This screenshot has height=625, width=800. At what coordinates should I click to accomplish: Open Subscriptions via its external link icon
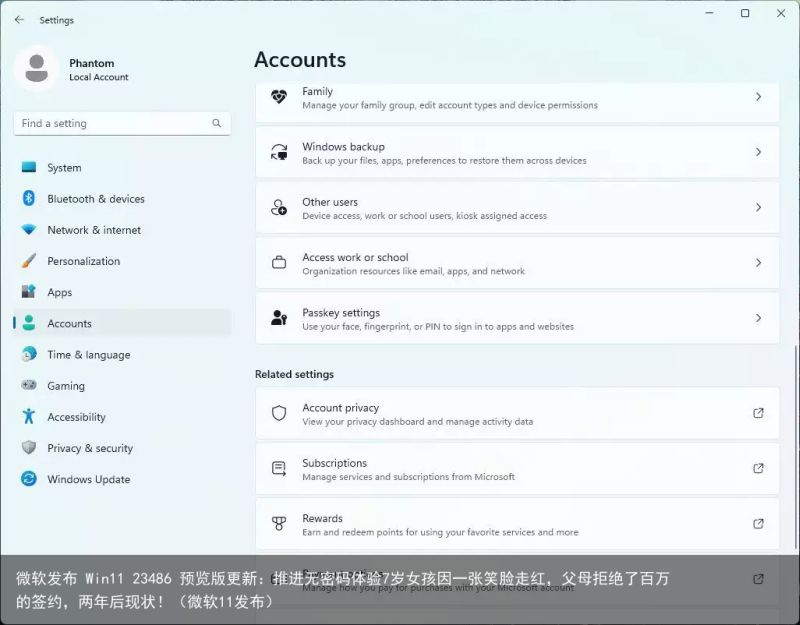[x=758, y=468]
